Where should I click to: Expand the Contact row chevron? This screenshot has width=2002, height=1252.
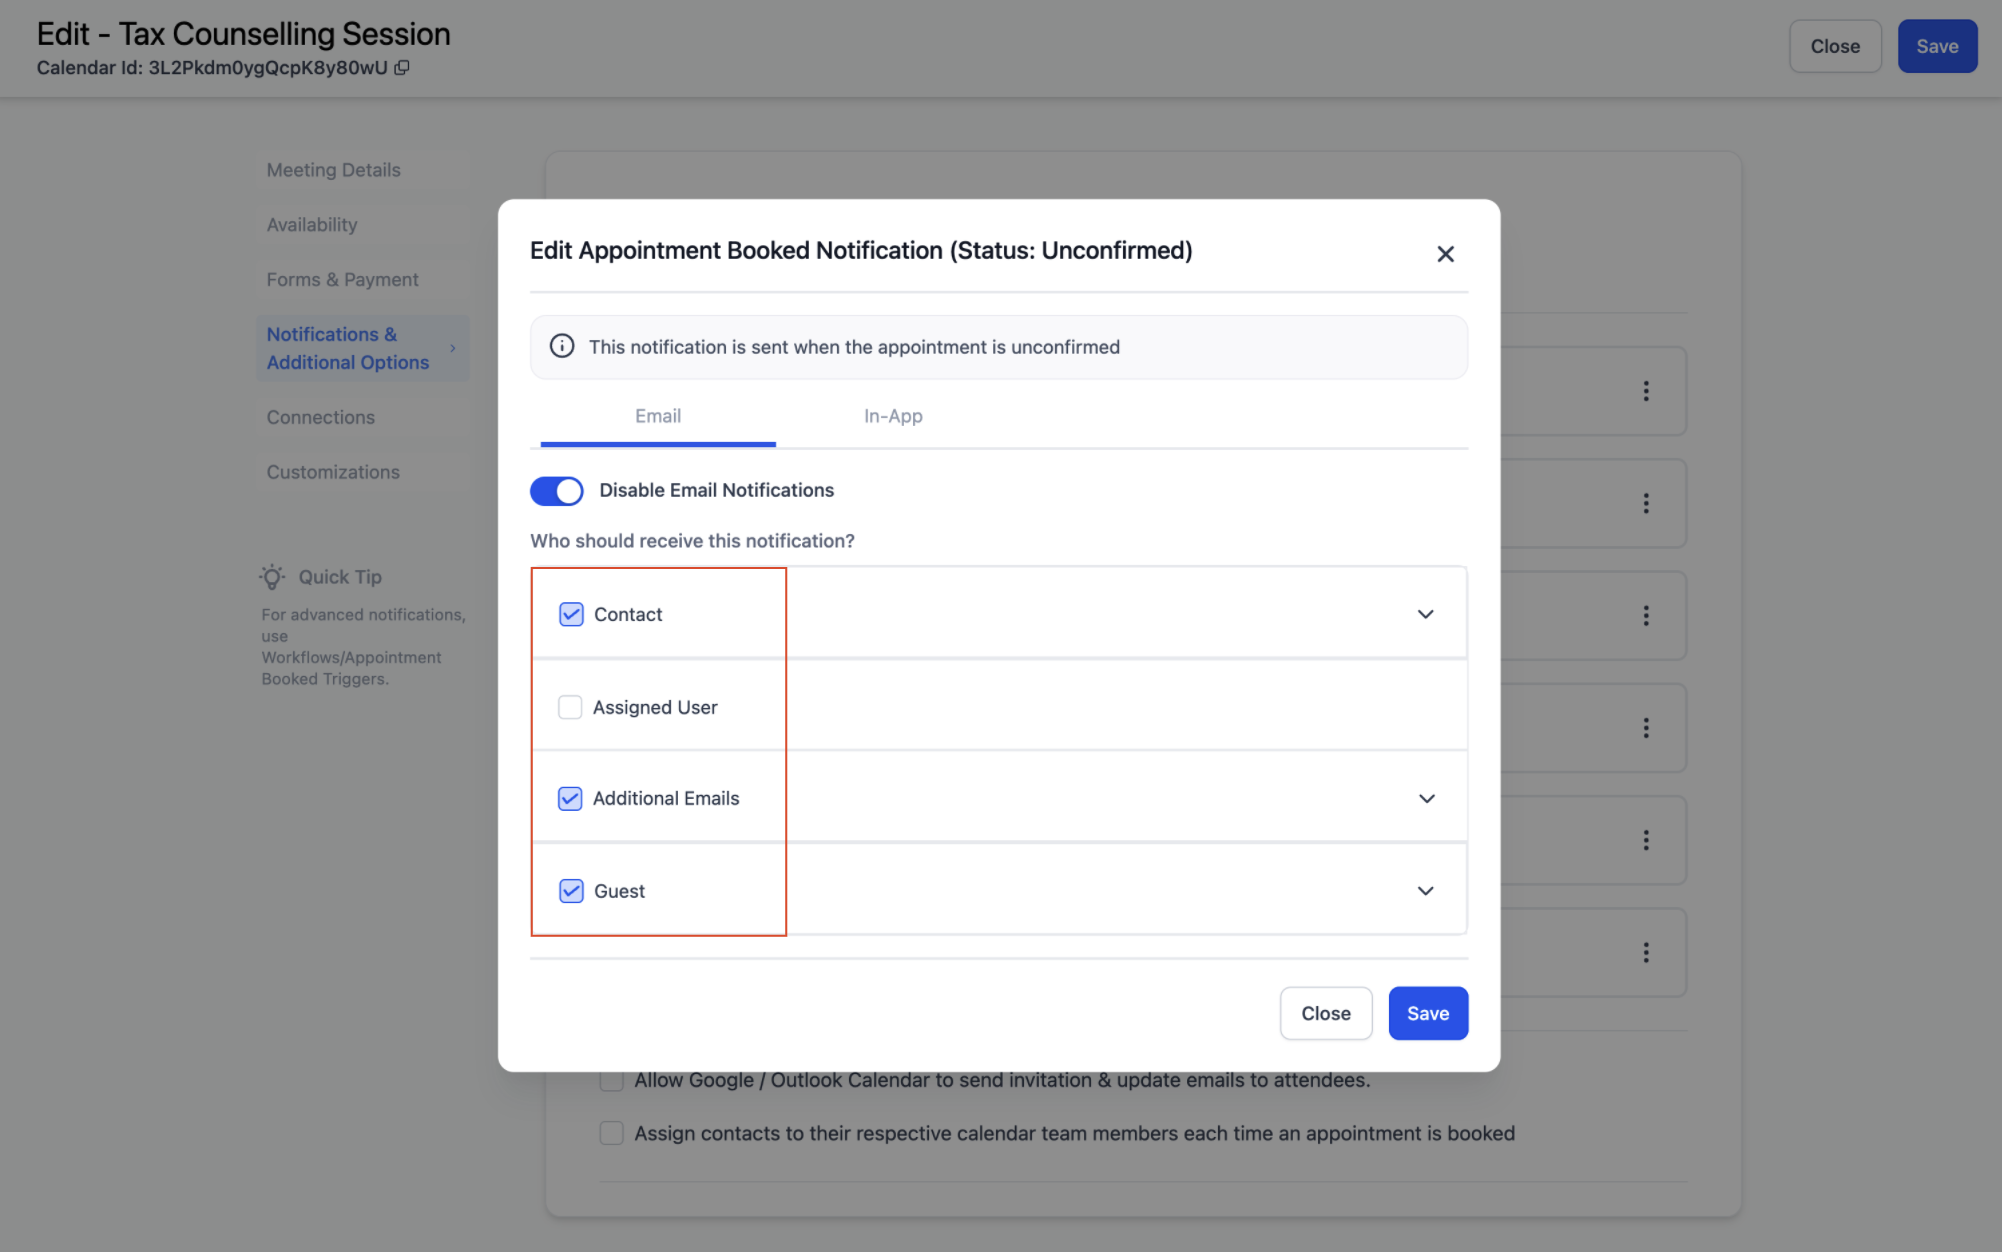coord(1425,614)
